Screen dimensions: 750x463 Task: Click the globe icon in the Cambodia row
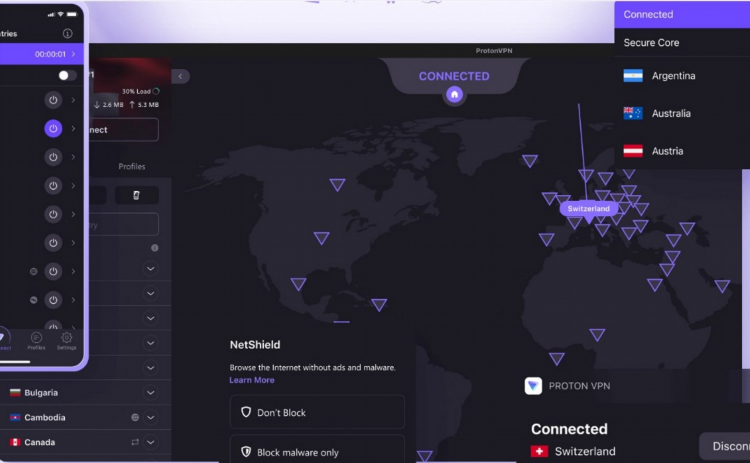(135, 417)
